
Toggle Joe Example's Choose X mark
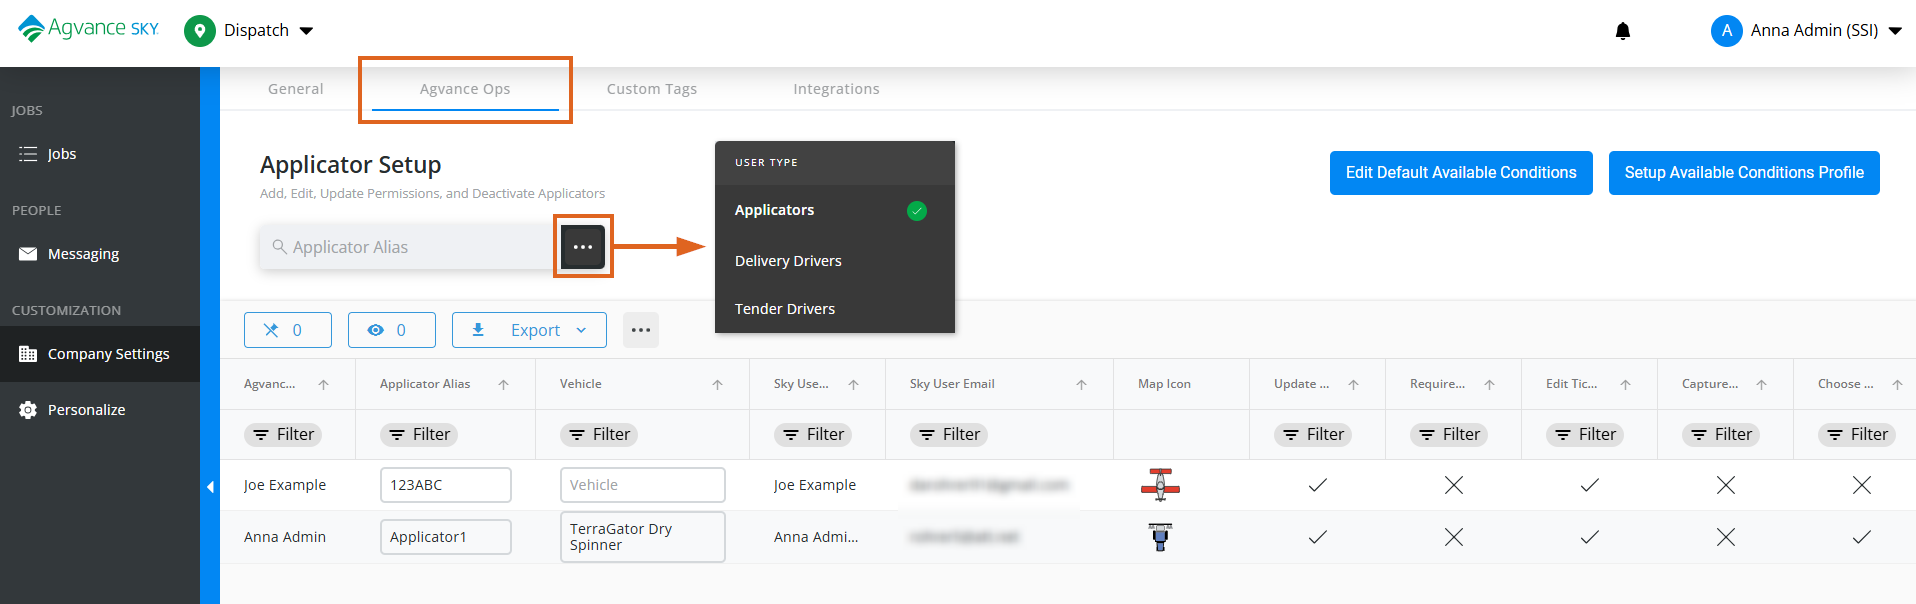pyautogui.click(x=1862, y=485)
